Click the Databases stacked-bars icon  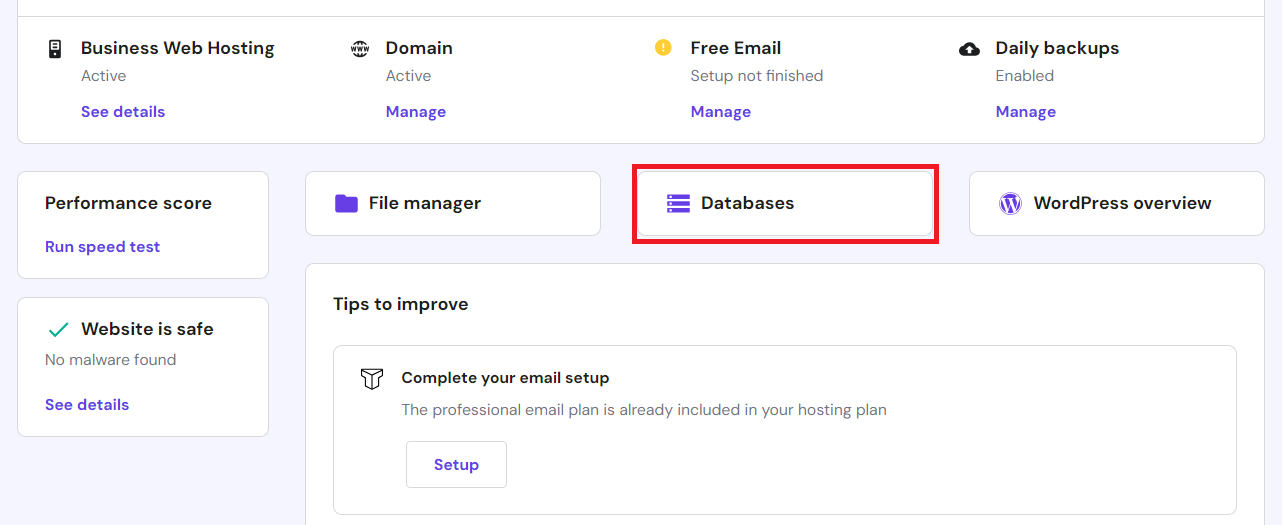(x=678, y=204)
